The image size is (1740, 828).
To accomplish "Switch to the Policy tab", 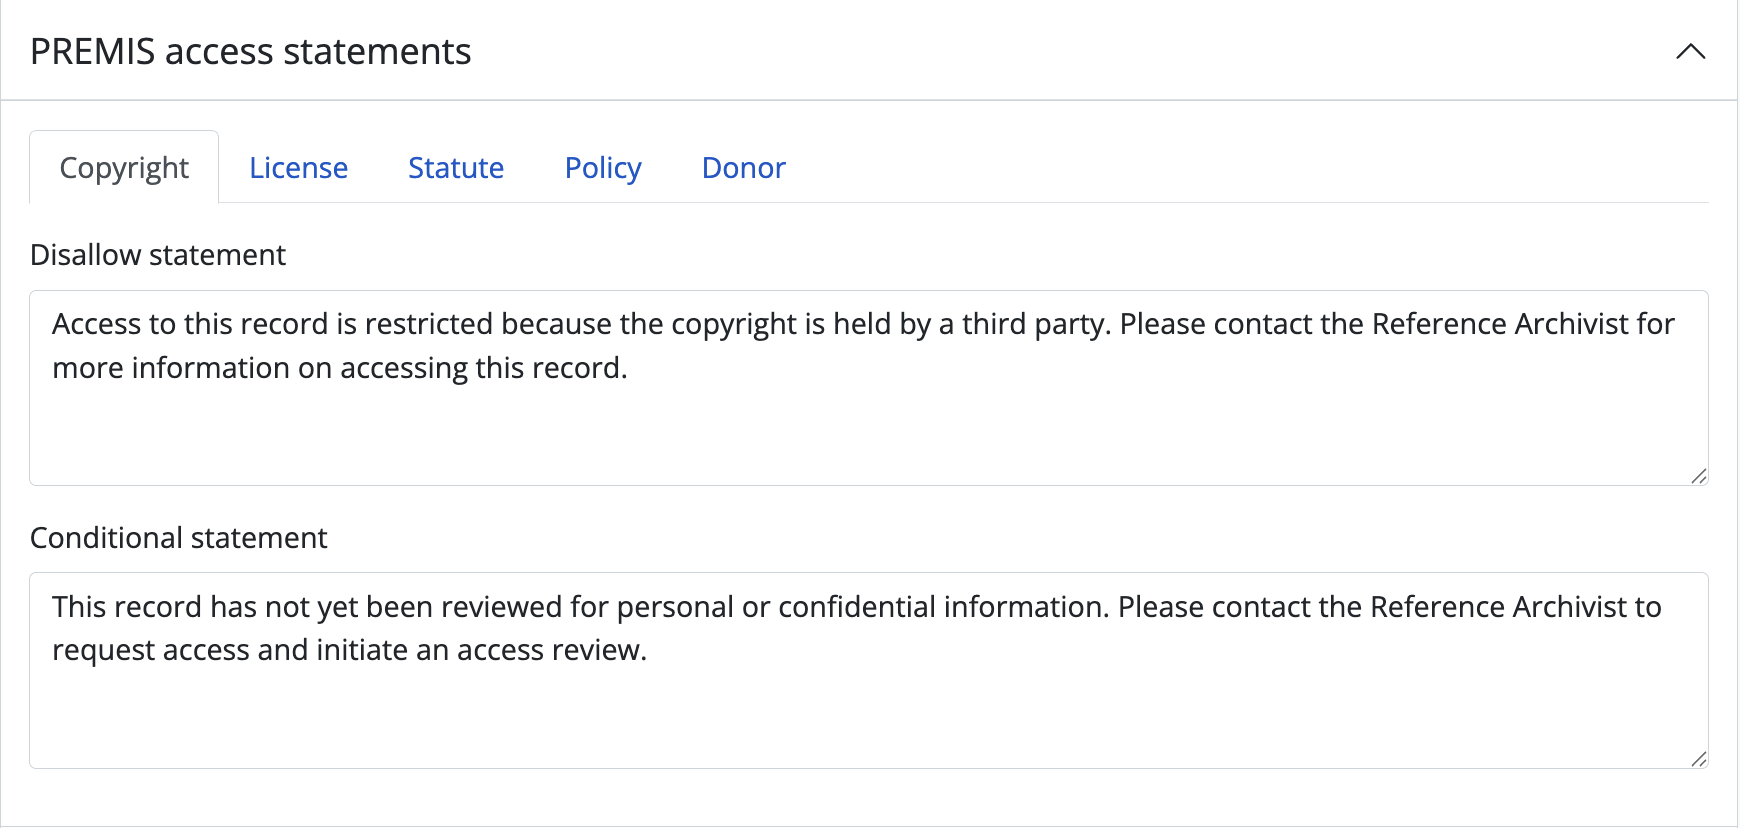I will click(603, 168).
